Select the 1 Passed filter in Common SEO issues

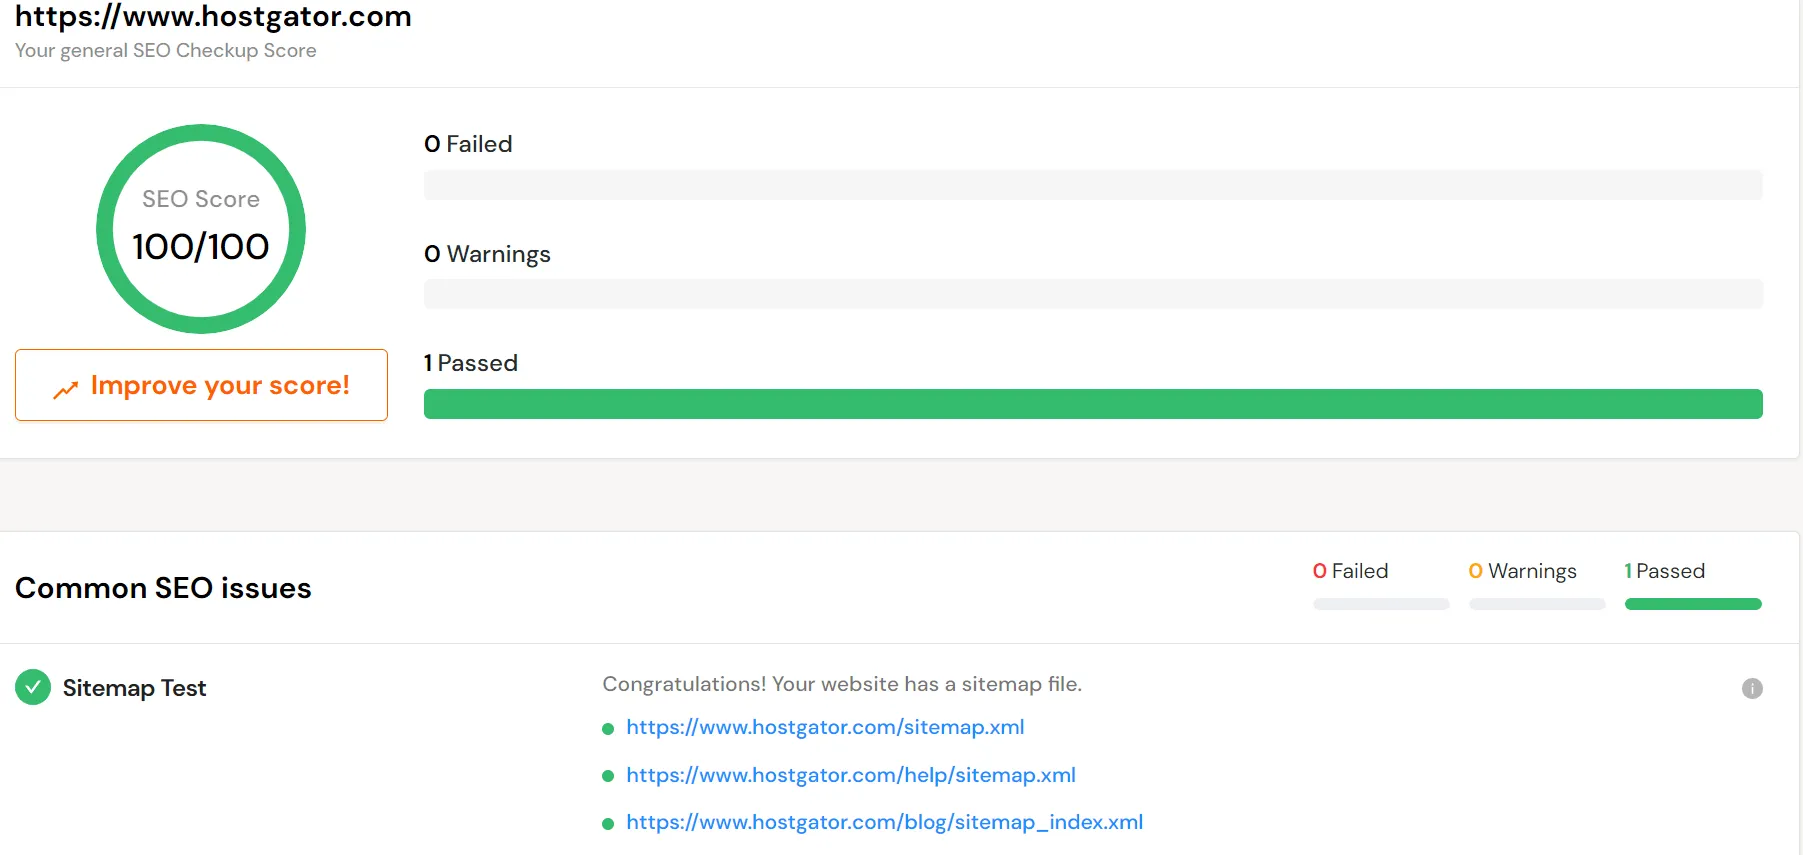(x=1664, y=571)
